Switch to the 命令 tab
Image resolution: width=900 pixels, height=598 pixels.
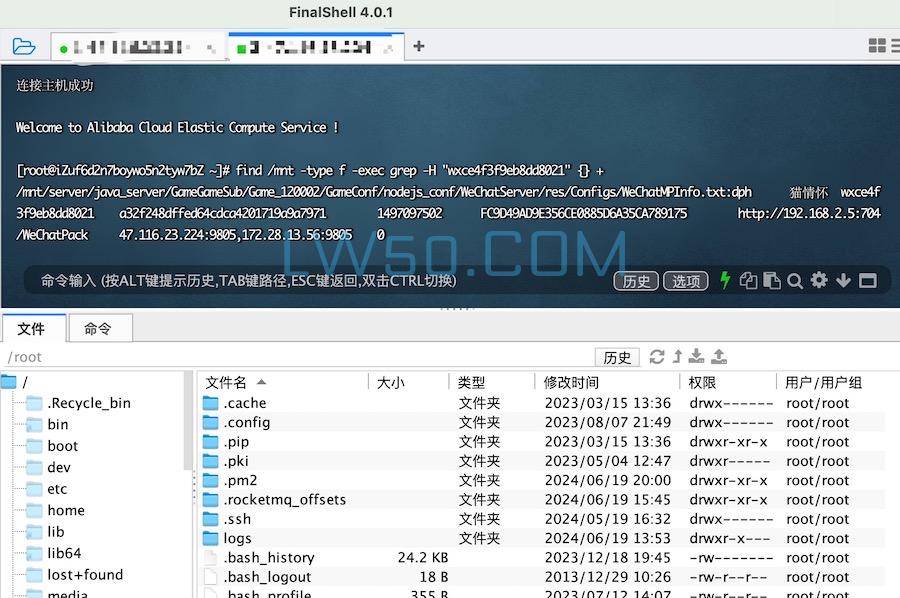tap(99, 328)
